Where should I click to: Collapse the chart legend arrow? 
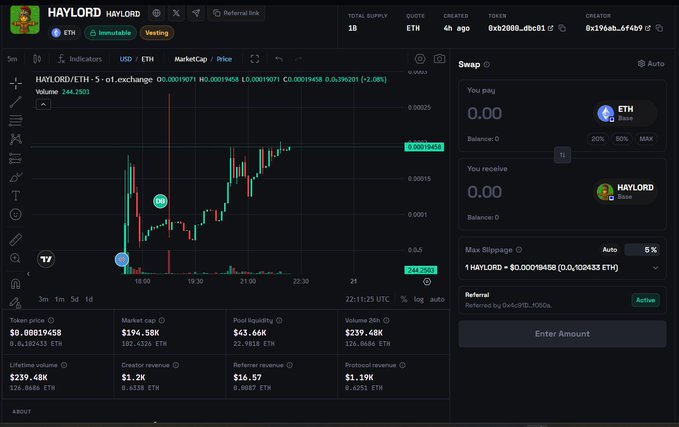coord(43,104)
